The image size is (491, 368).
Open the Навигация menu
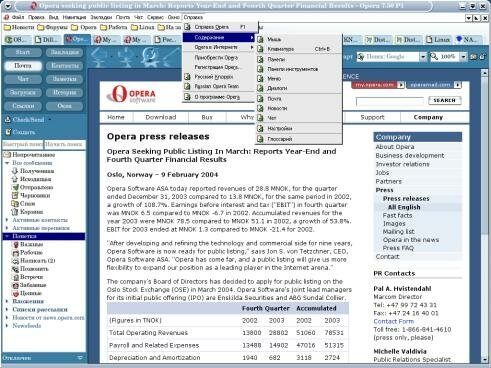(74, 17)
